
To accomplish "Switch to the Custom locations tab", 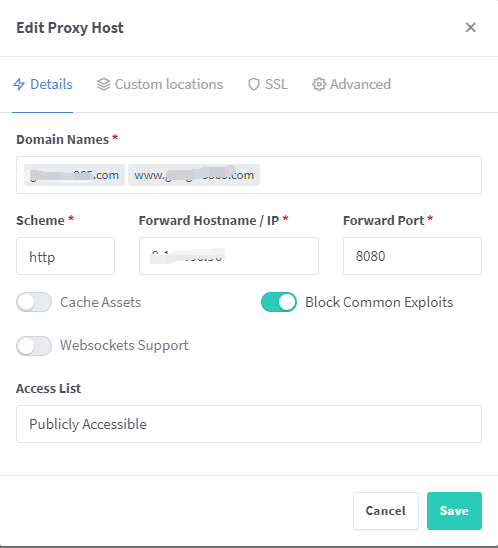I will [160, 84].
